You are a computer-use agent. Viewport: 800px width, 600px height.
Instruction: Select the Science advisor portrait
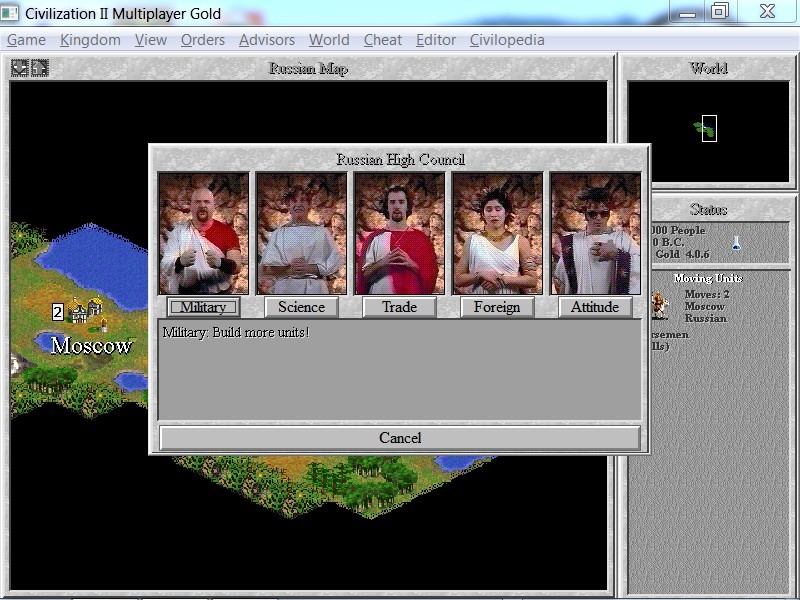click(x=302, y=233)
